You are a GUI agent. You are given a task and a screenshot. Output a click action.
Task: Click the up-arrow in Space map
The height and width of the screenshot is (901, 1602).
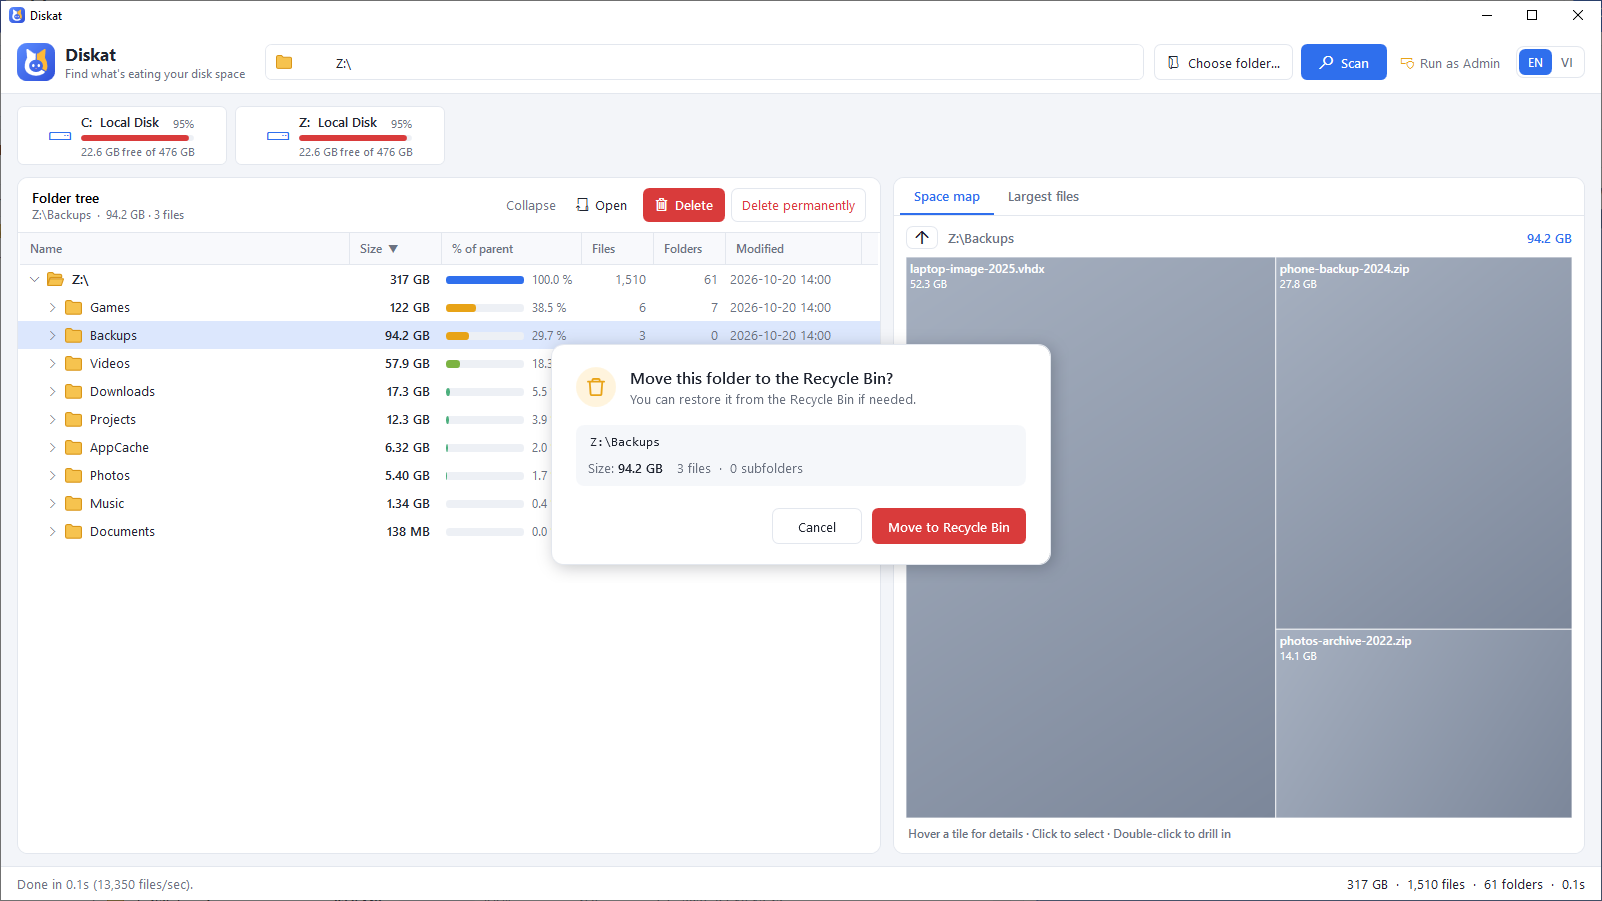coord(922,238)
